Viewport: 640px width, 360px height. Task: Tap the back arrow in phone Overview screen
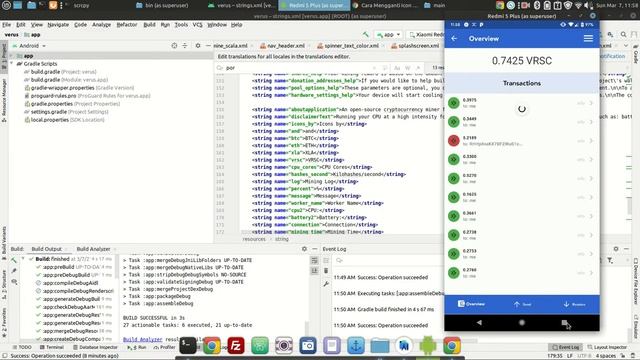(x=454, y=38)
